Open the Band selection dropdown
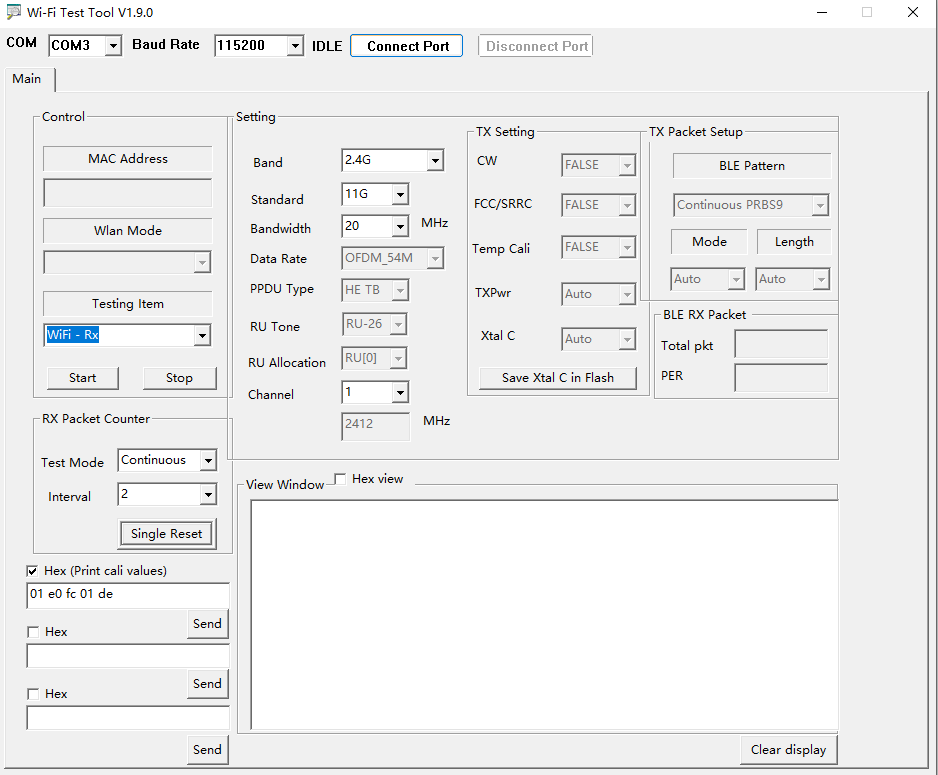 tap(434, 161)
